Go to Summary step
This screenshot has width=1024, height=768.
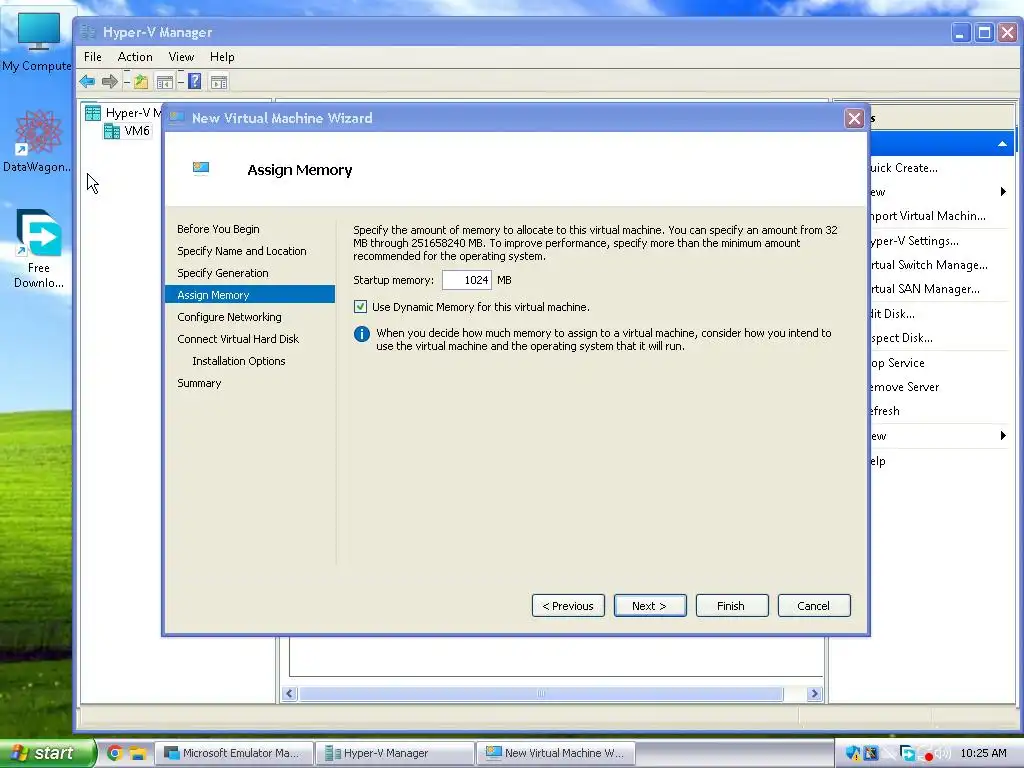click(x=199, y=383)
